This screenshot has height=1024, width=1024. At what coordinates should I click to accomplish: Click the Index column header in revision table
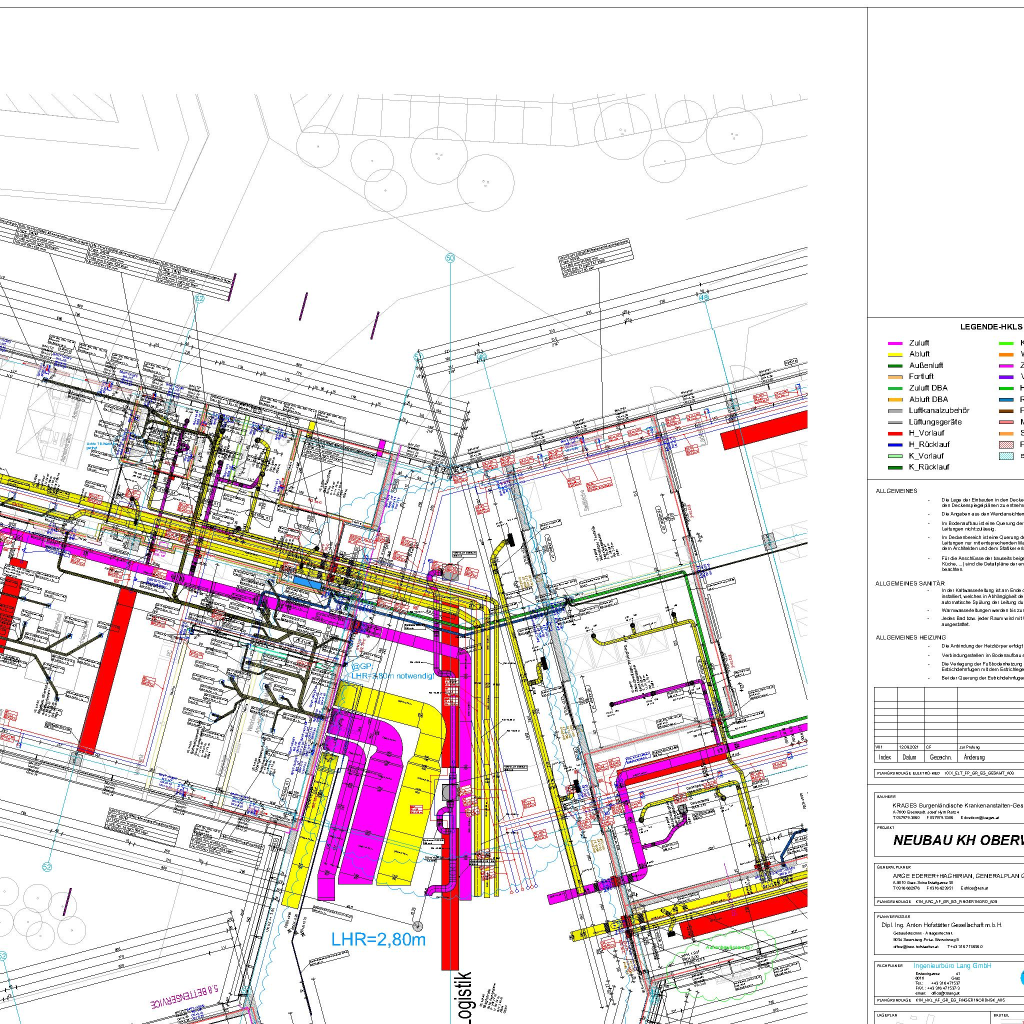[x=885, y=758]
